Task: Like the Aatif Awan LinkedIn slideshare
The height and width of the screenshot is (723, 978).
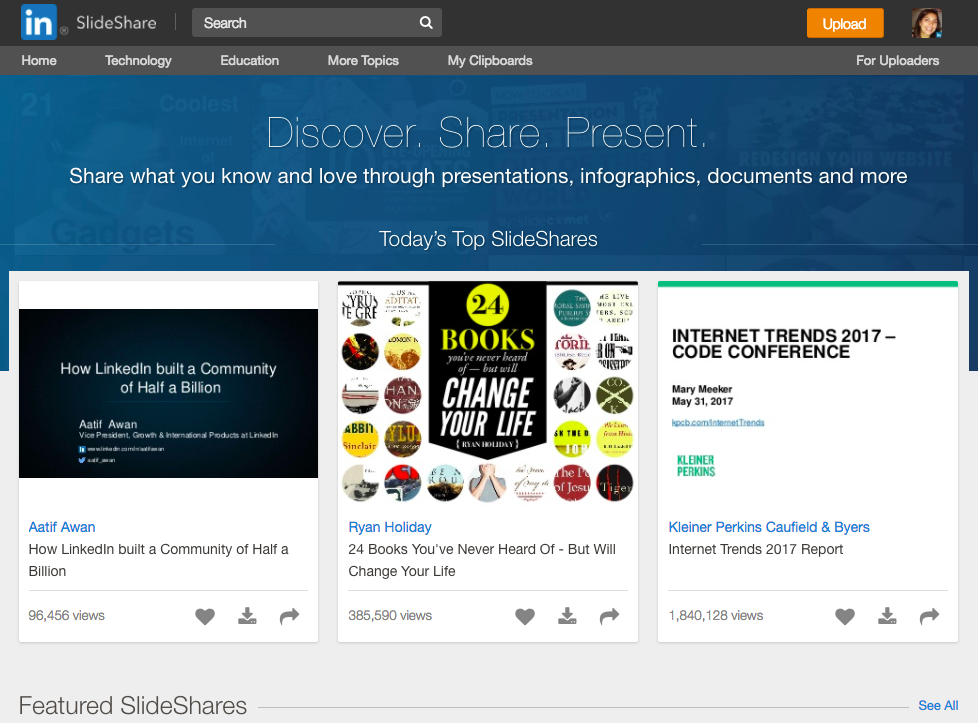Action: 205,616
